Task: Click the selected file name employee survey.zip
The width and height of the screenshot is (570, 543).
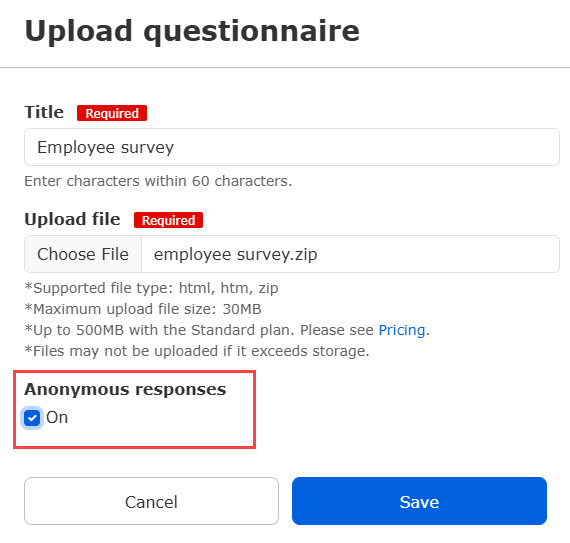Action: 236,254
